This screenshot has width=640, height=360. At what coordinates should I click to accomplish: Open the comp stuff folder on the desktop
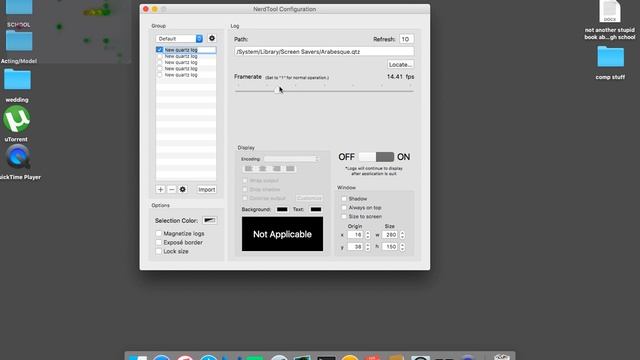610,57
